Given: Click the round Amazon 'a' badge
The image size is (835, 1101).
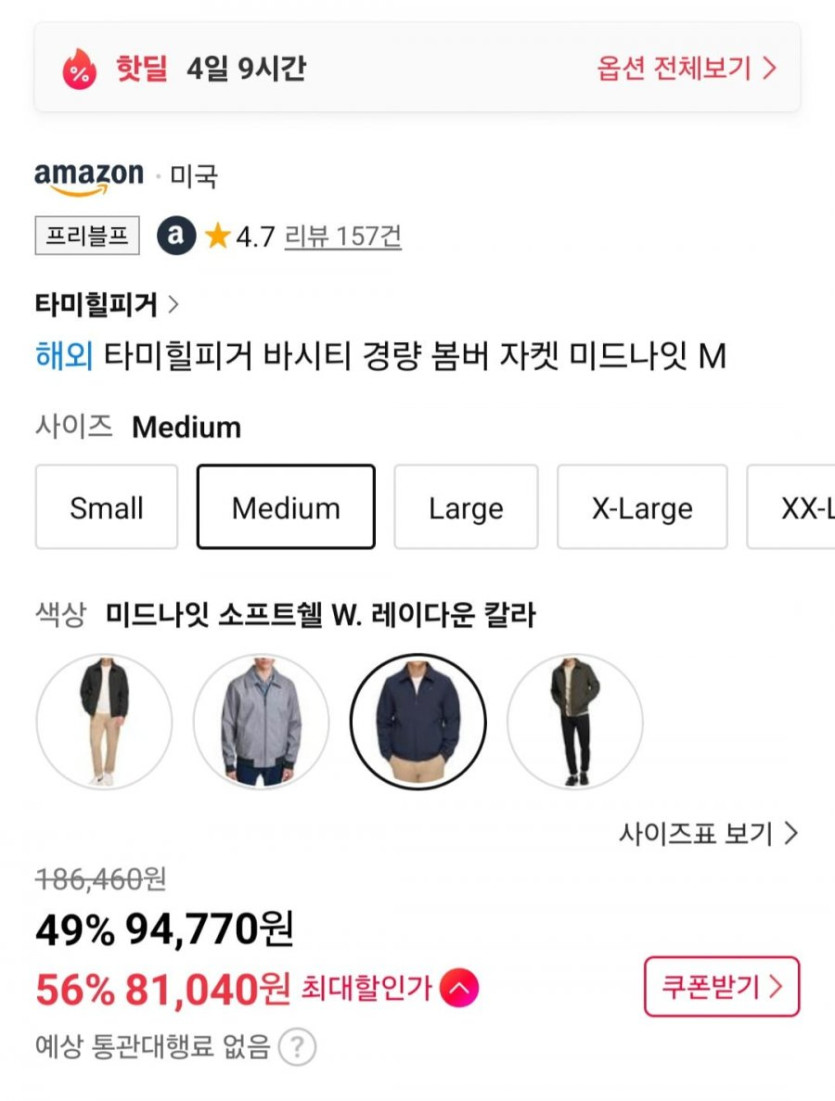Looking at the screenshot, I should click(x=176, y=236).
